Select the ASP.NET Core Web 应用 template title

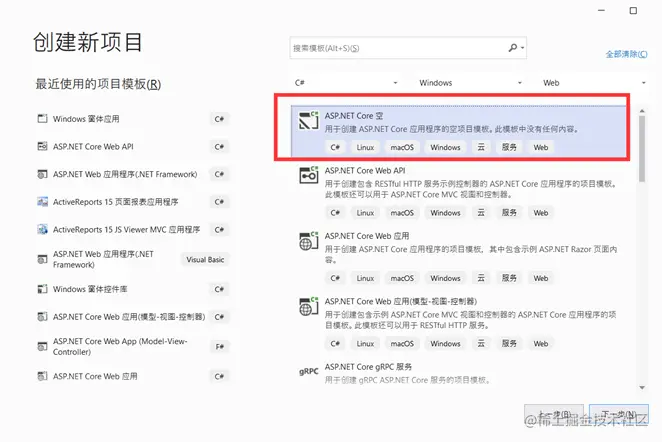coord(366,236)
